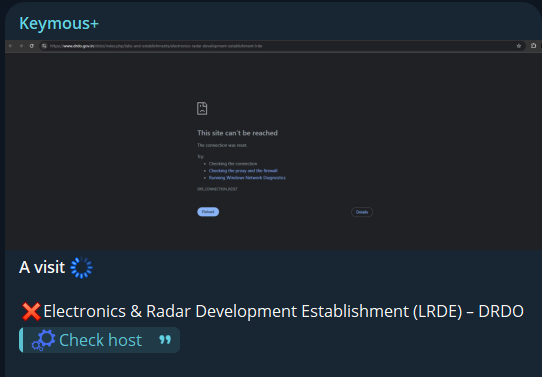Open the Keymous+ channel name
The width and height of the screenshot is (542, 377).
pyautogui.click(x=59, y=23)
